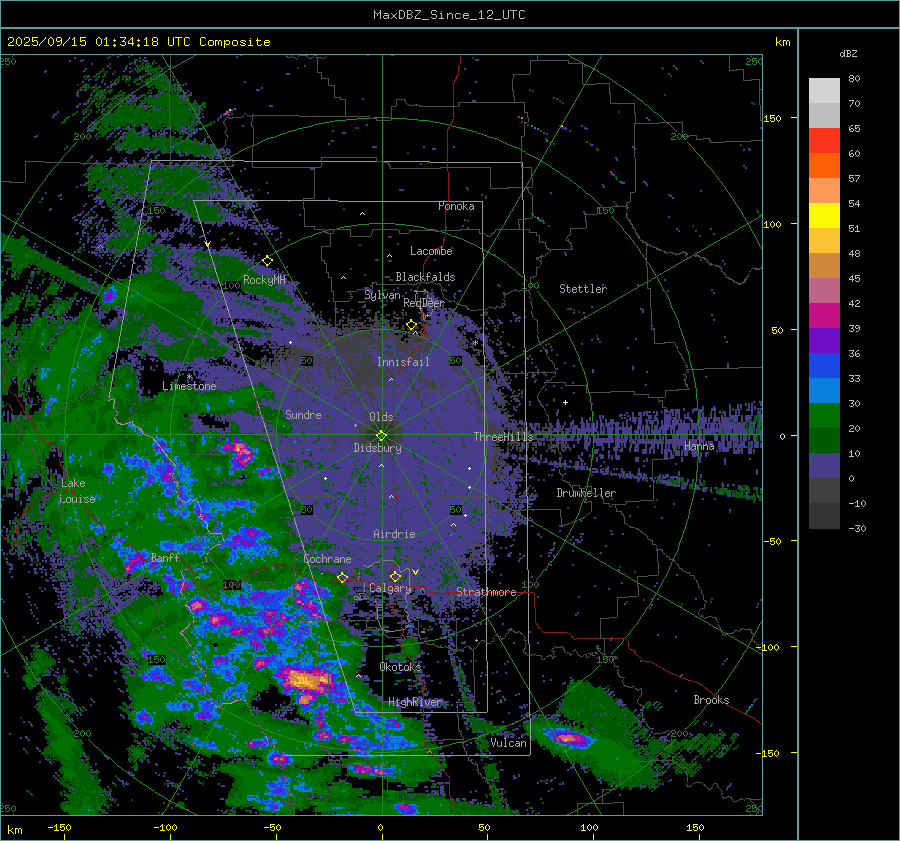This screenshot has height=841, width=900.
Task: Click the Hanna town label
Action: pyautogui.click(x=699, y=446)
